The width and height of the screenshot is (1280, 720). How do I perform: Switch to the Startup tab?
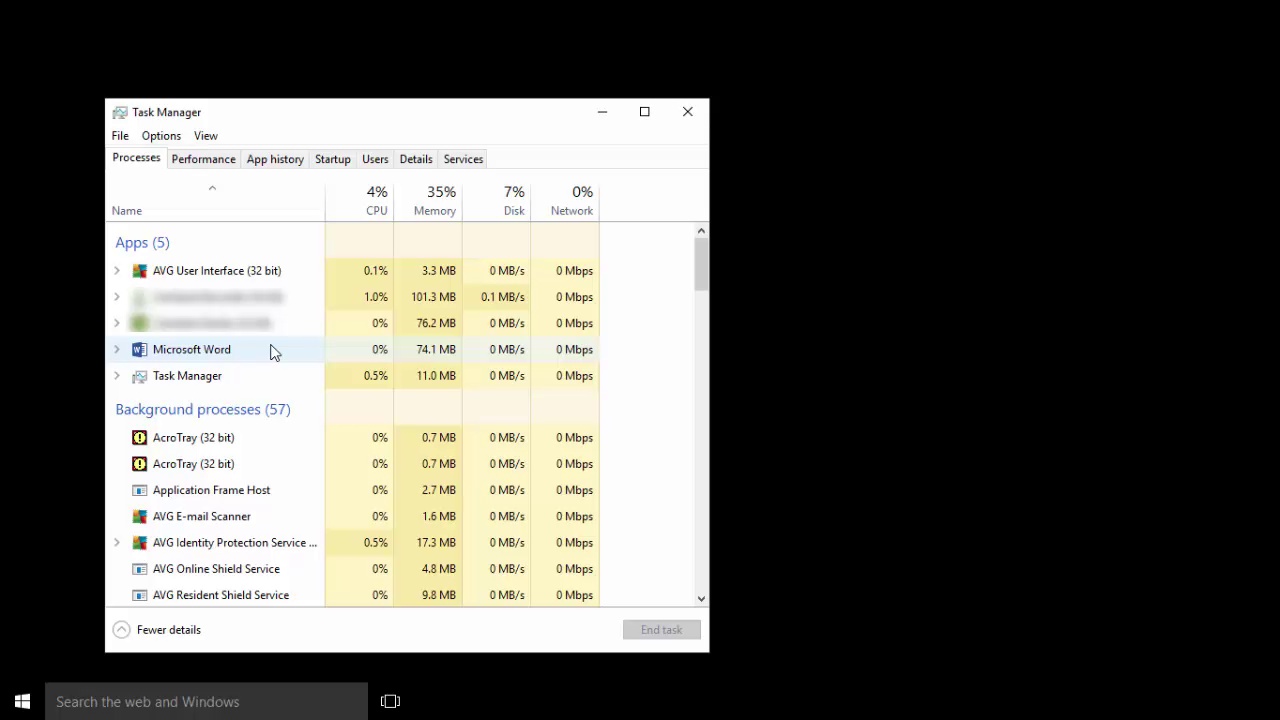click(x=333, y=159)
